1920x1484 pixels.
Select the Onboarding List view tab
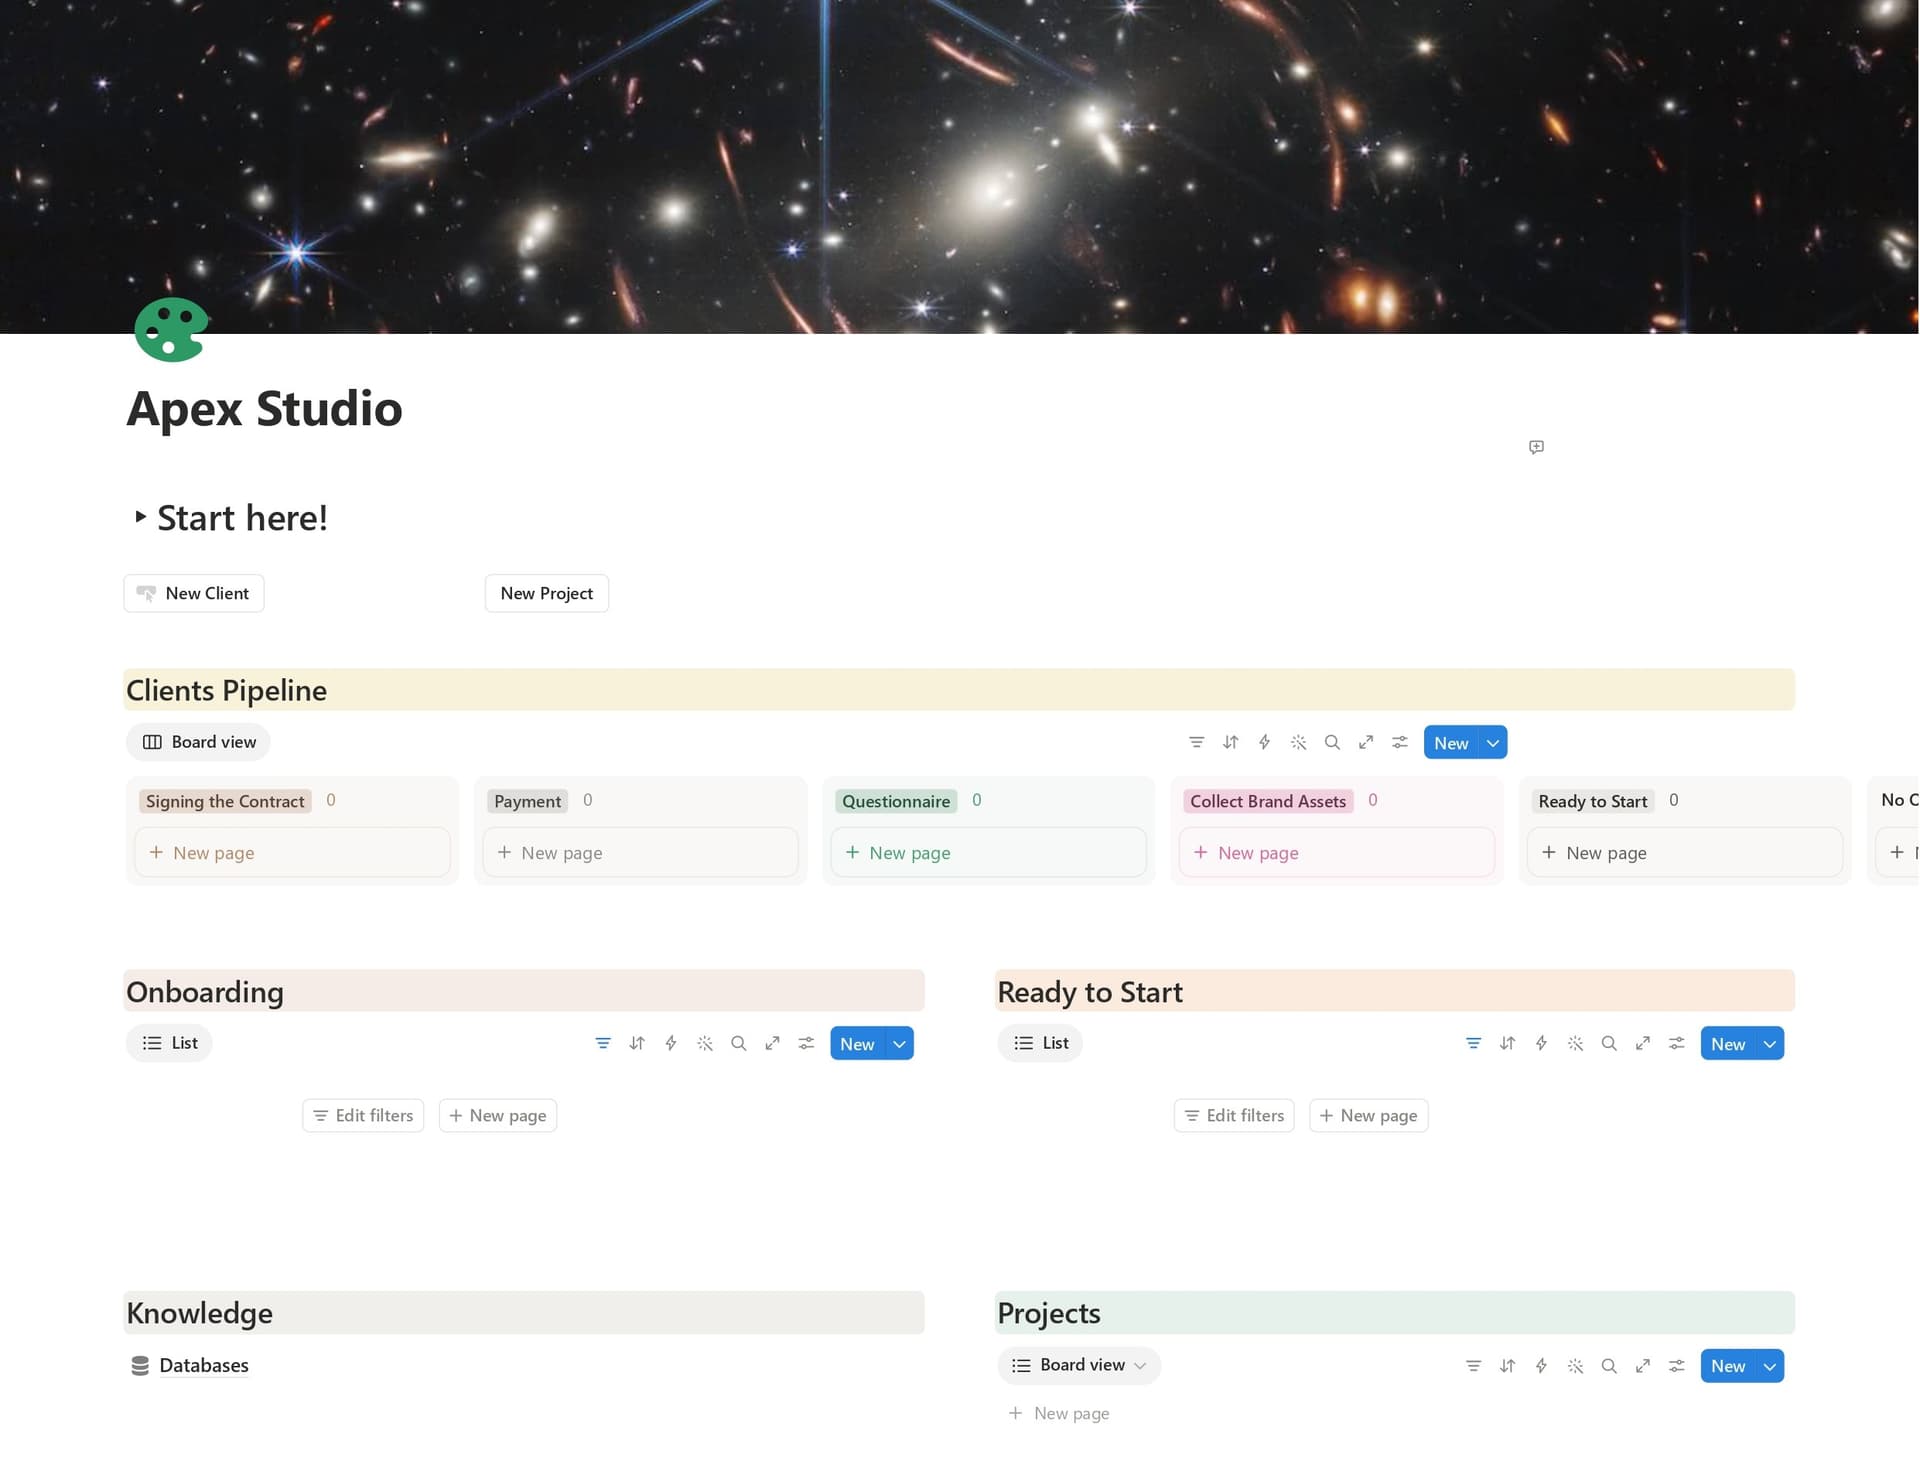(x=170, y=1043)
